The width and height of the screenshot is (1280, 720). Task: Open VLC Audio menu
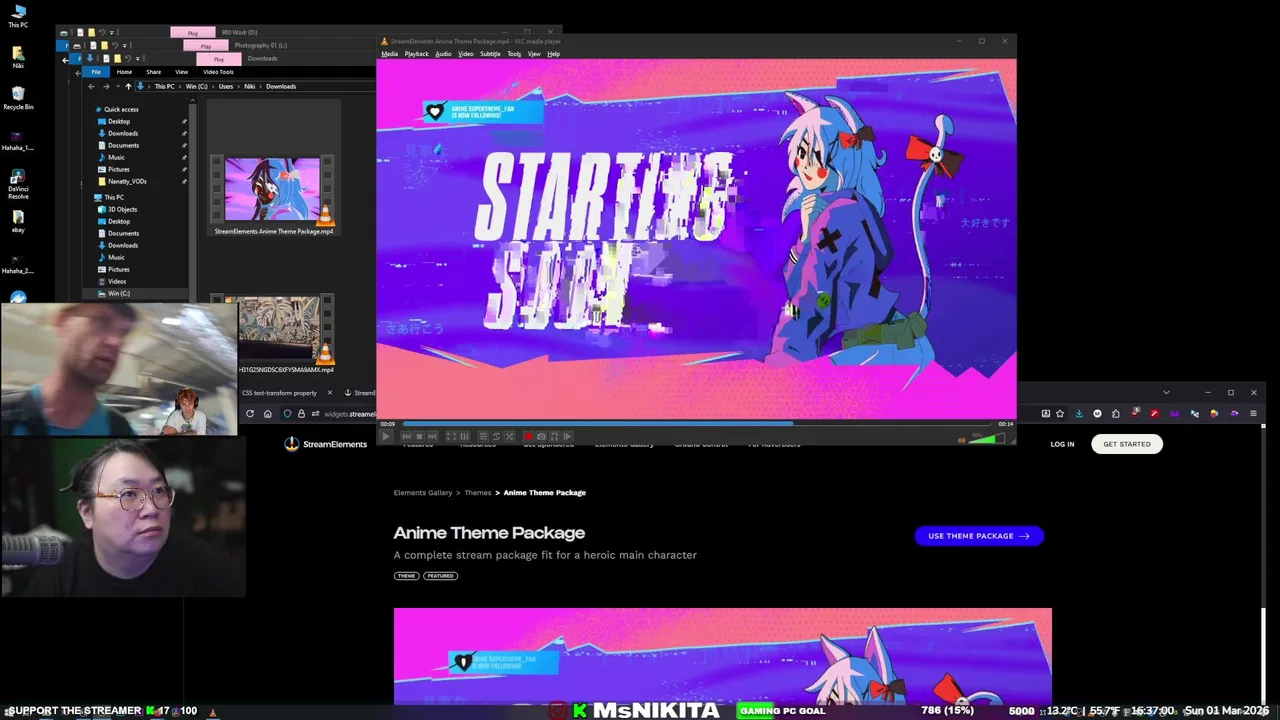(x=443, y=54)
